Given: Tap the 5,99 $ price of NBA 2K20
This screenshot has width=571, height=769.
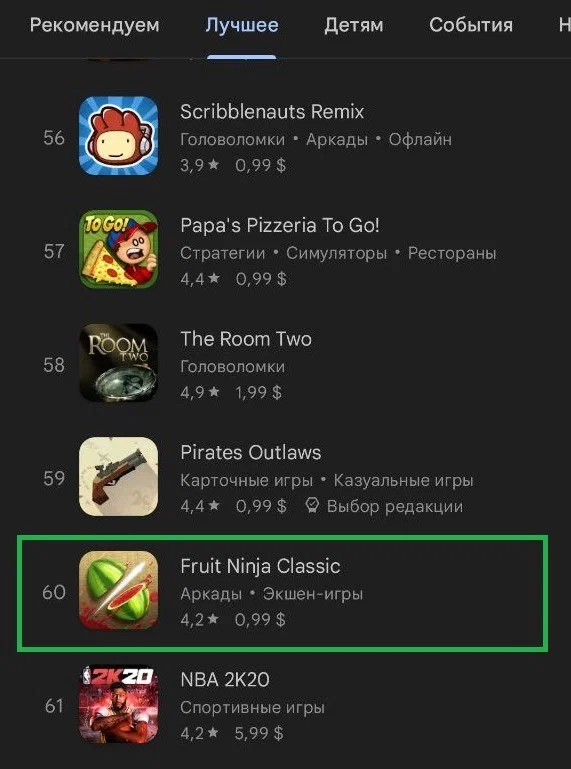Looking at the screenshot, I should 259,733.
